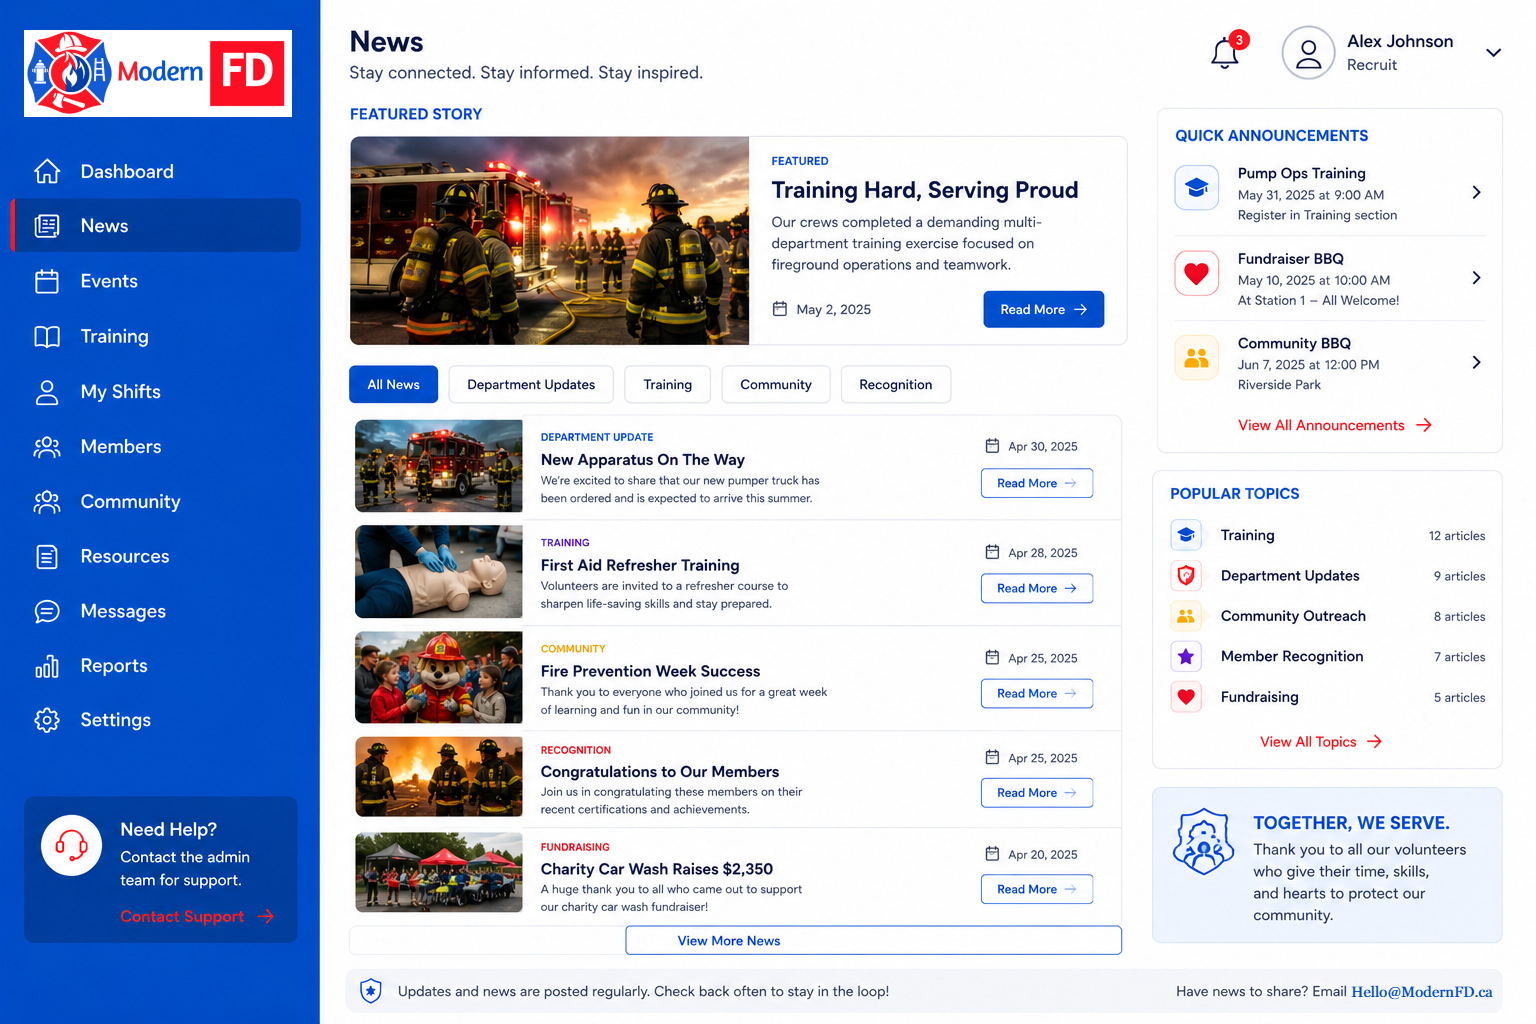Open Dashboard in the sidebar

click(156, 171)
